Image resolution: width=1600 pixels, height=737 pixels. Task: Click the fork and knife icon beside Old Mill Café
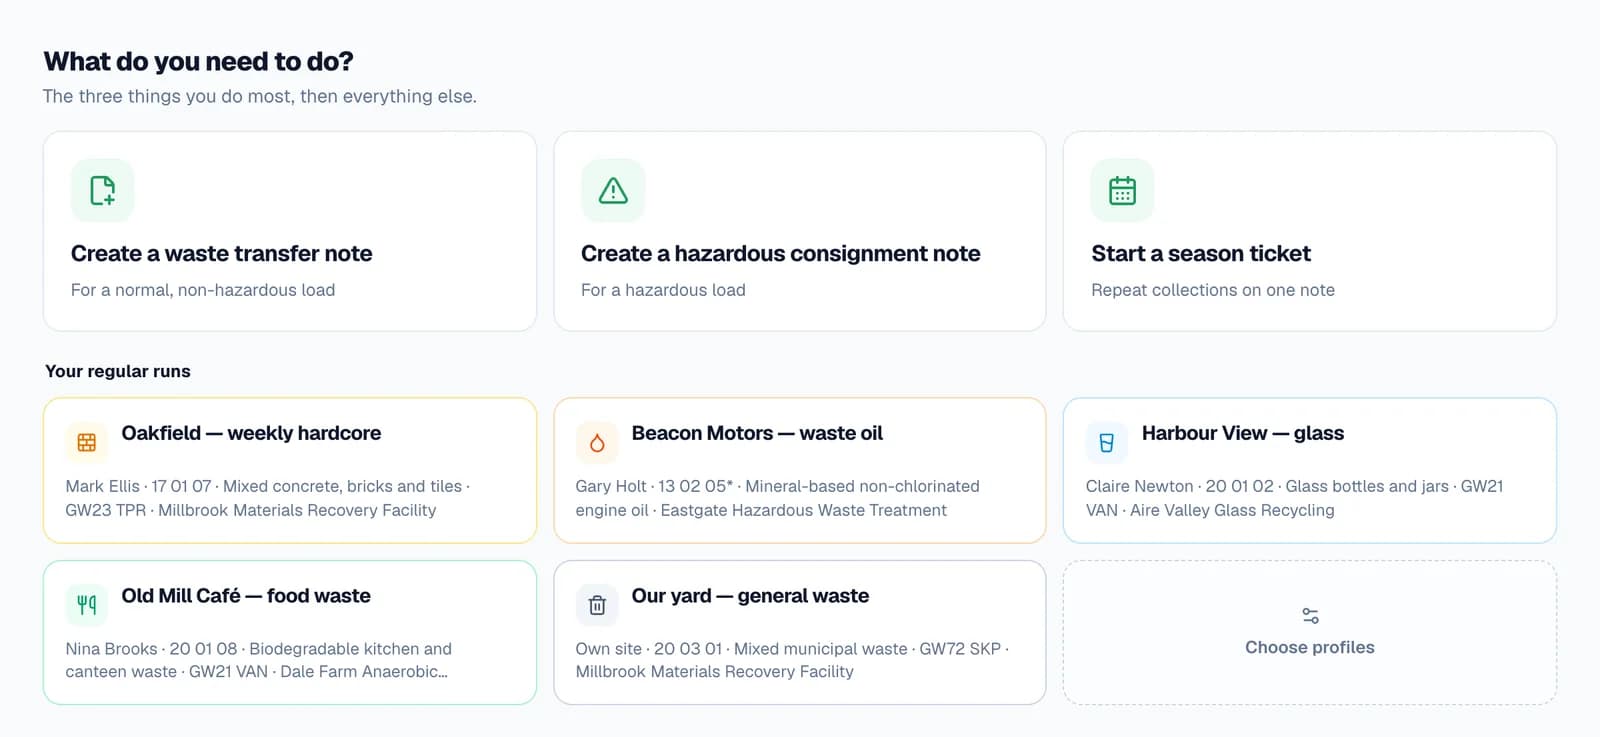87,604
